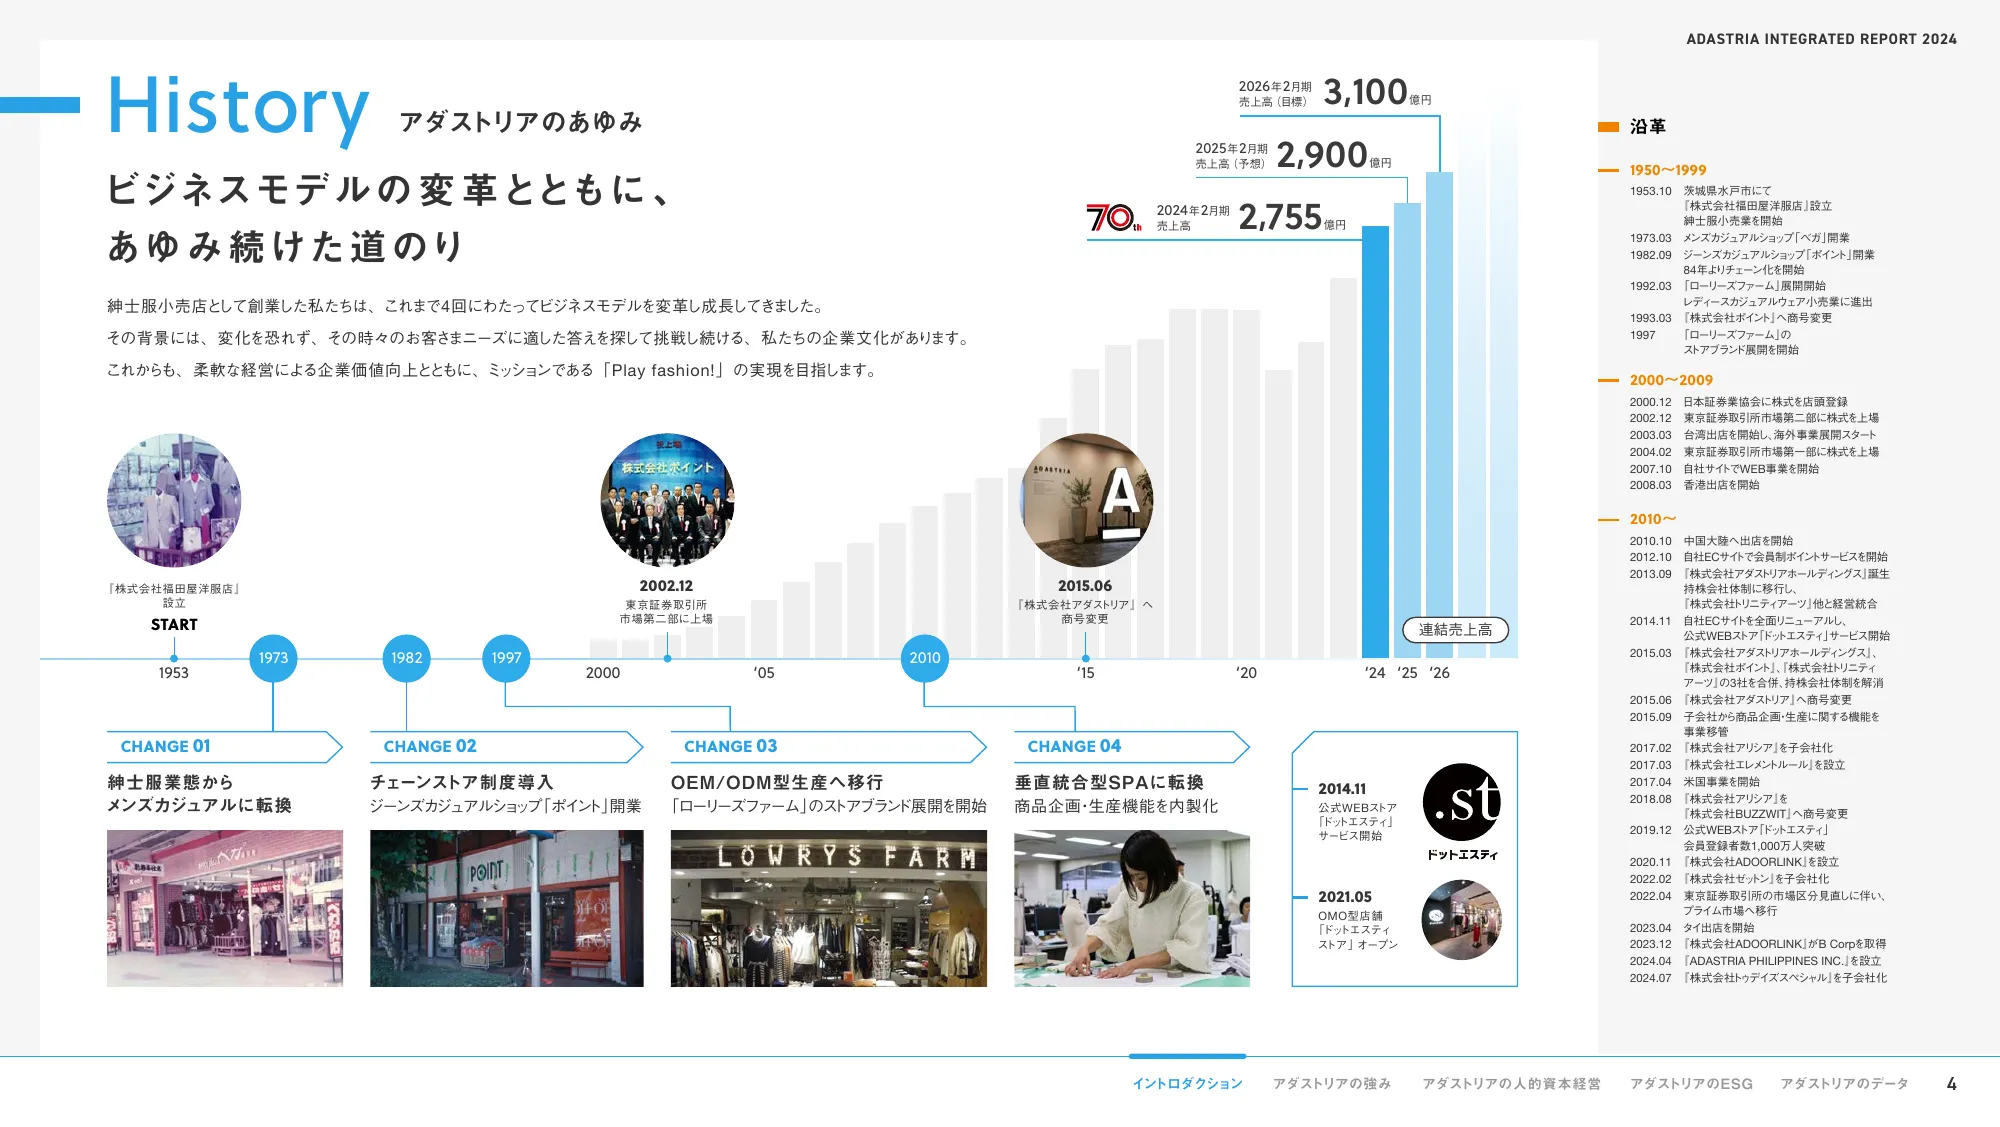Click the 1982 timeline circle
Image resolution: width=2000 pixels, height=1127 pixels.
tap(406, 658)
